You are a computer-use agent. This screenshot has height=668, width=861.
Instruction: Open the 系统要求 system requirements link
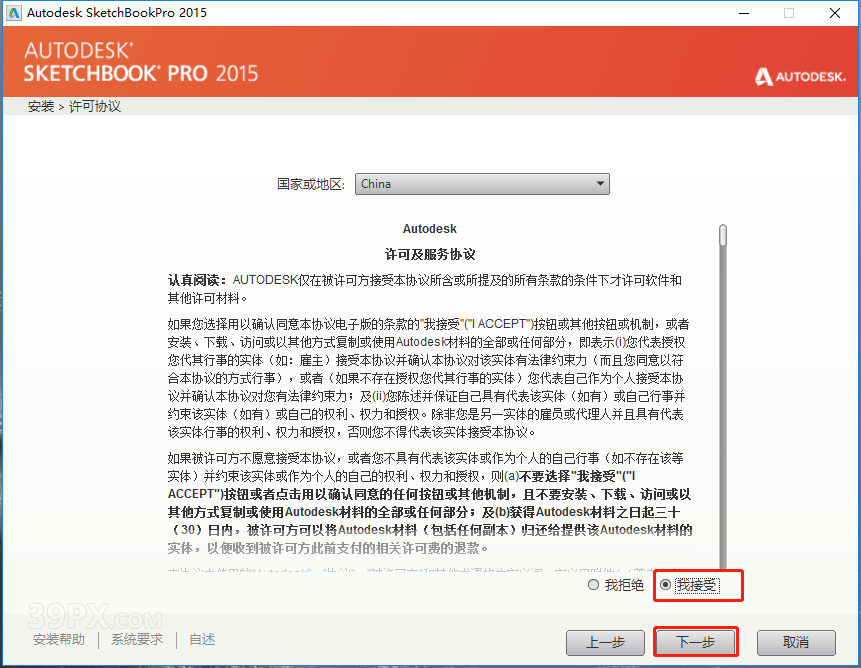(137, 639)
